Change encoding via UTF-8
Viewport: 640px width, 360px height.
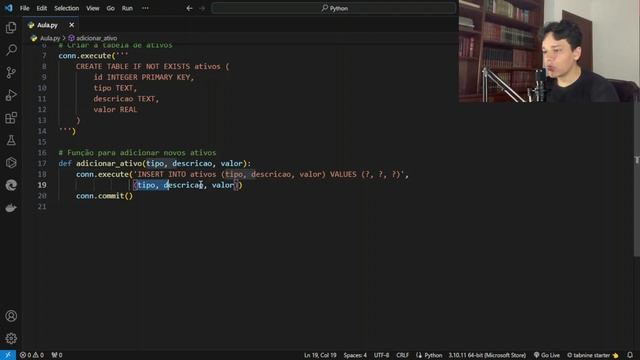(x=382, y=355)
